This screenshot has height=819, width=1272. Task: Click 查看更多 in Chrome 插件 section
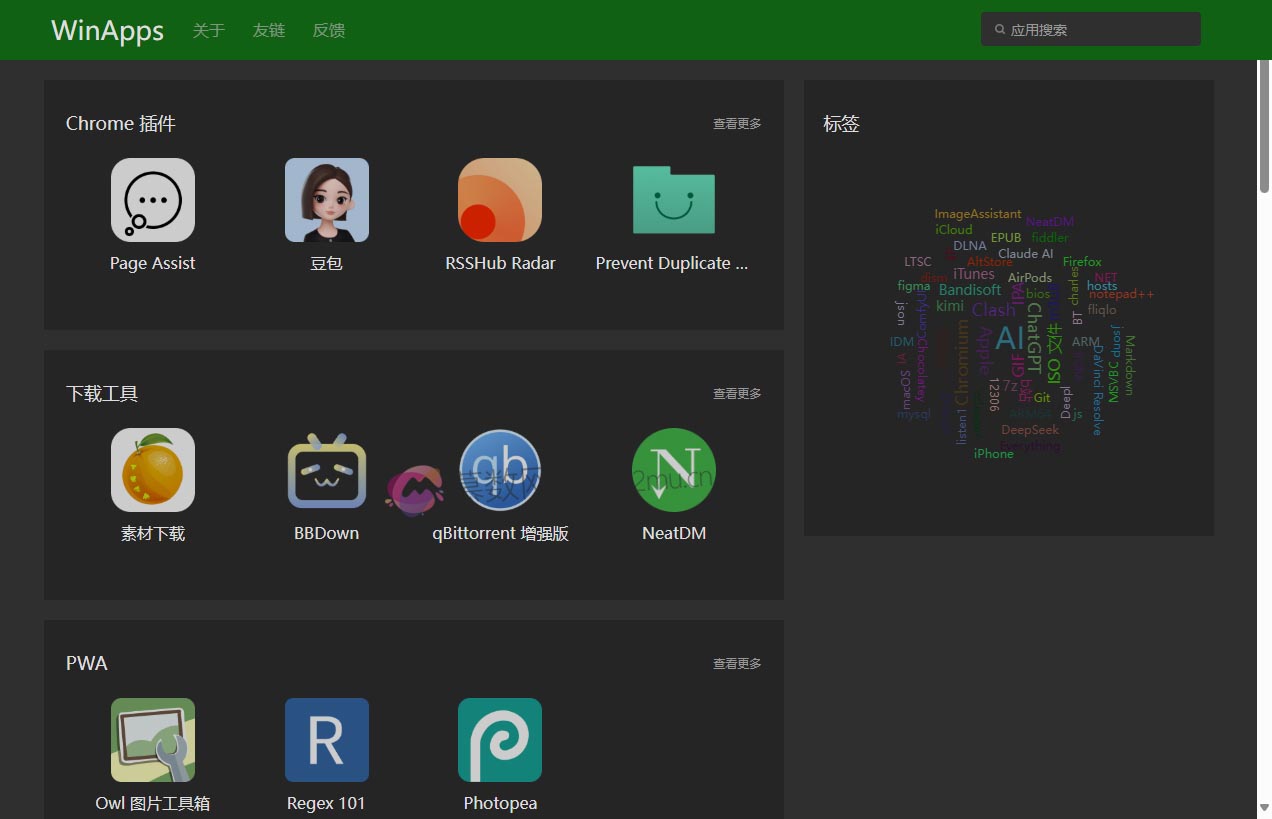[737, 124]
